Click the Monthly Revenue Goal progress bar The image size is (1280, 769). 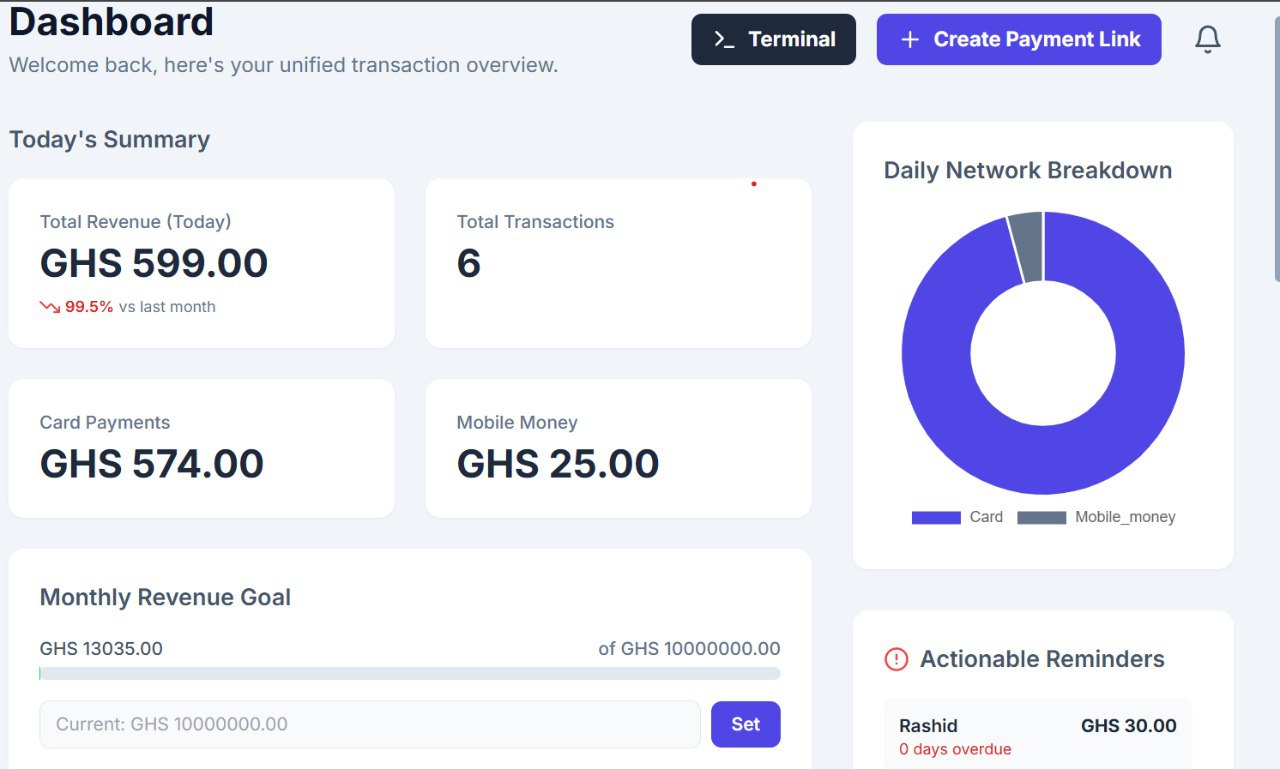pyautogui.click(x=410, y=674)
